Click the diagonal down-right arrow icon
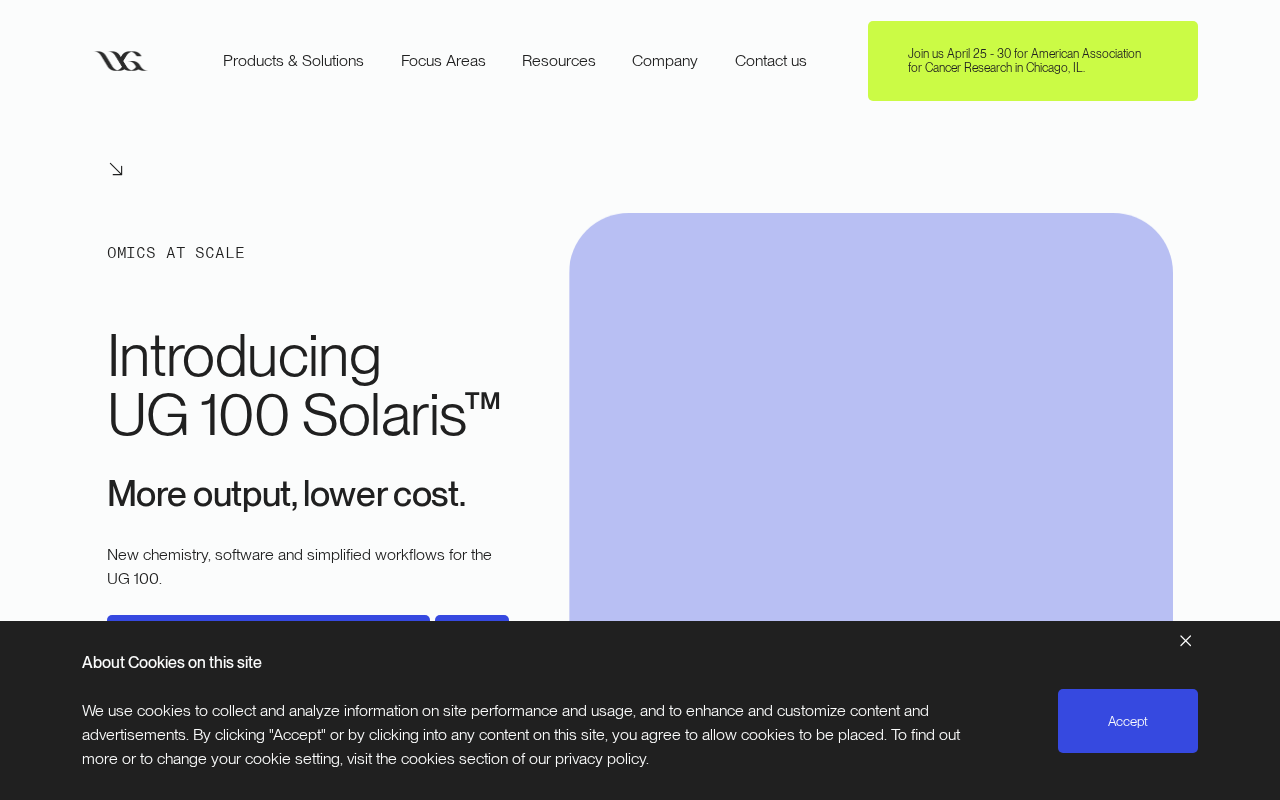The image size is (1280, 800). pyautogui.click(x=116, y=169)
